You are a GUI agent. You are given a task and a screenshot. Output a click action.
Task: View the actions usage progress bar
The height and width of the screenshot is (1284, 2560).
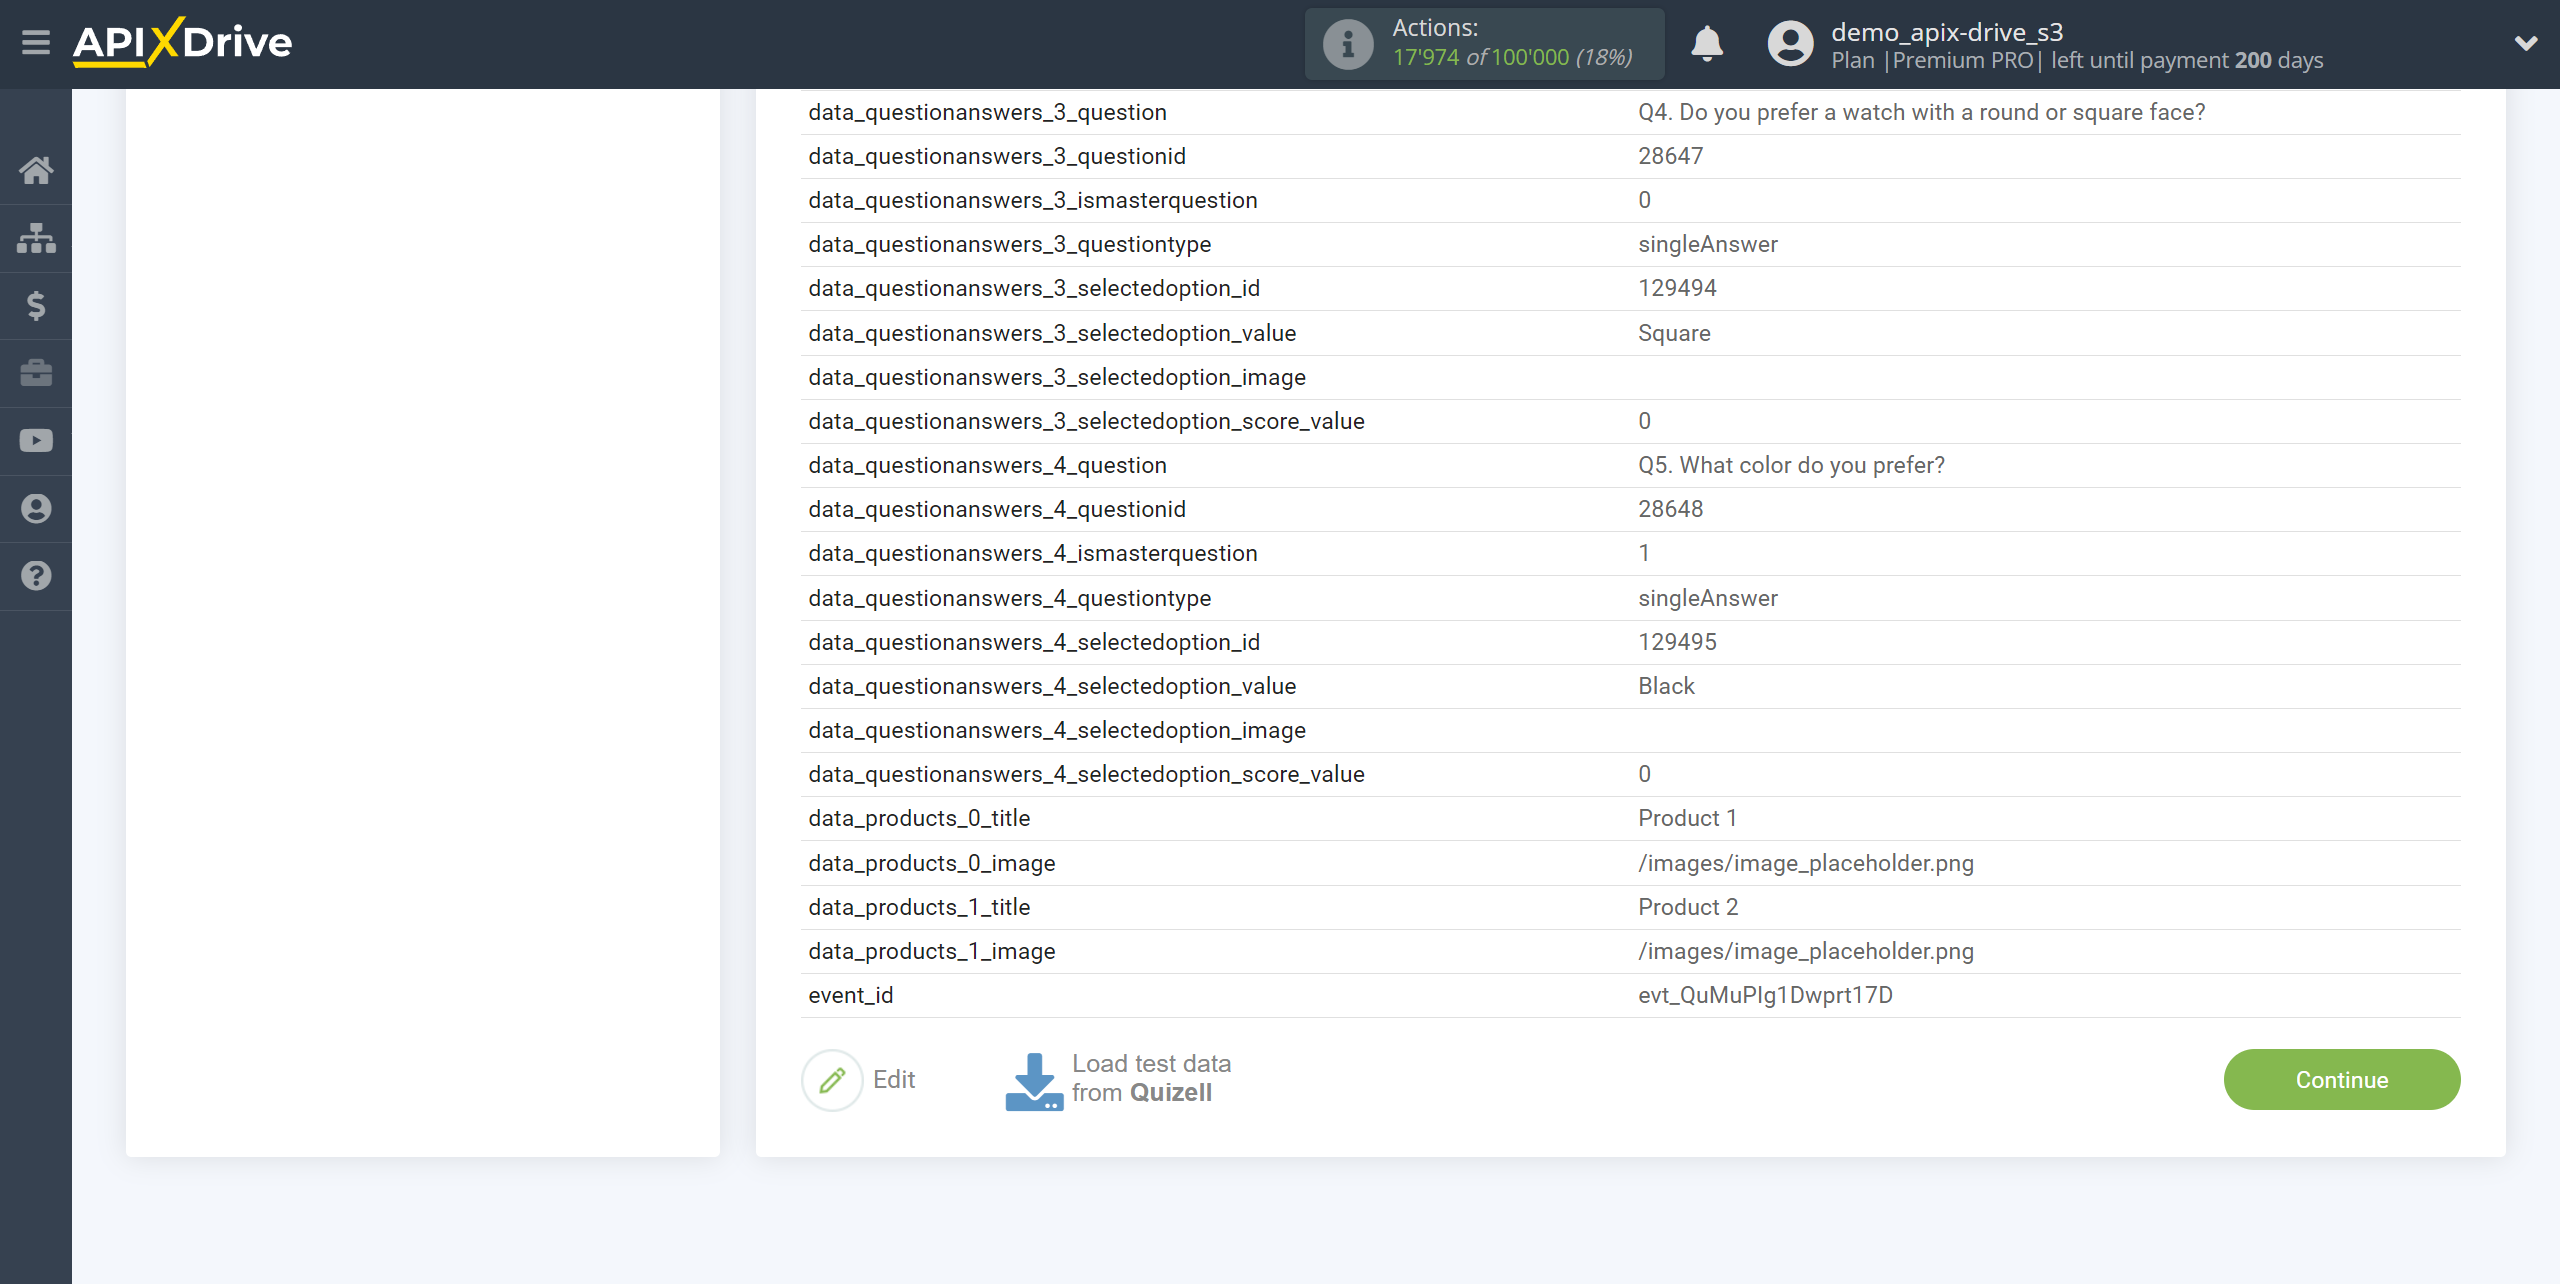1483,44
